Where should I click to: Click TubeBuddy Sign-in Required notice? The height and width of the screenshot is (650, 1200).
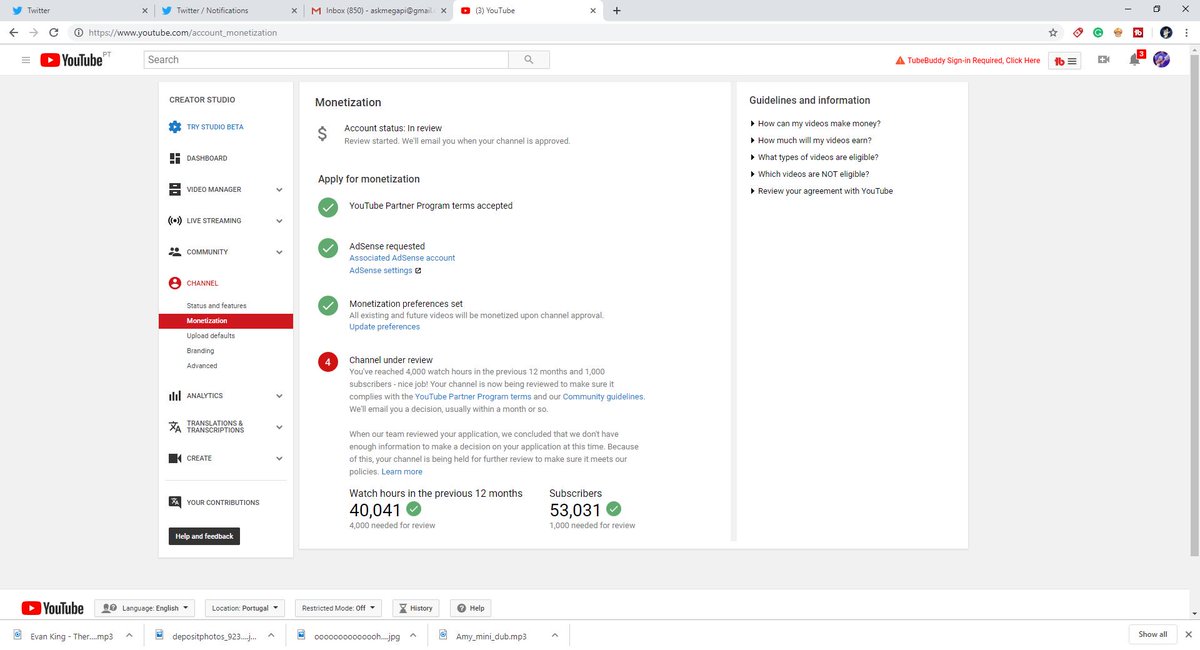pos(968,61)
